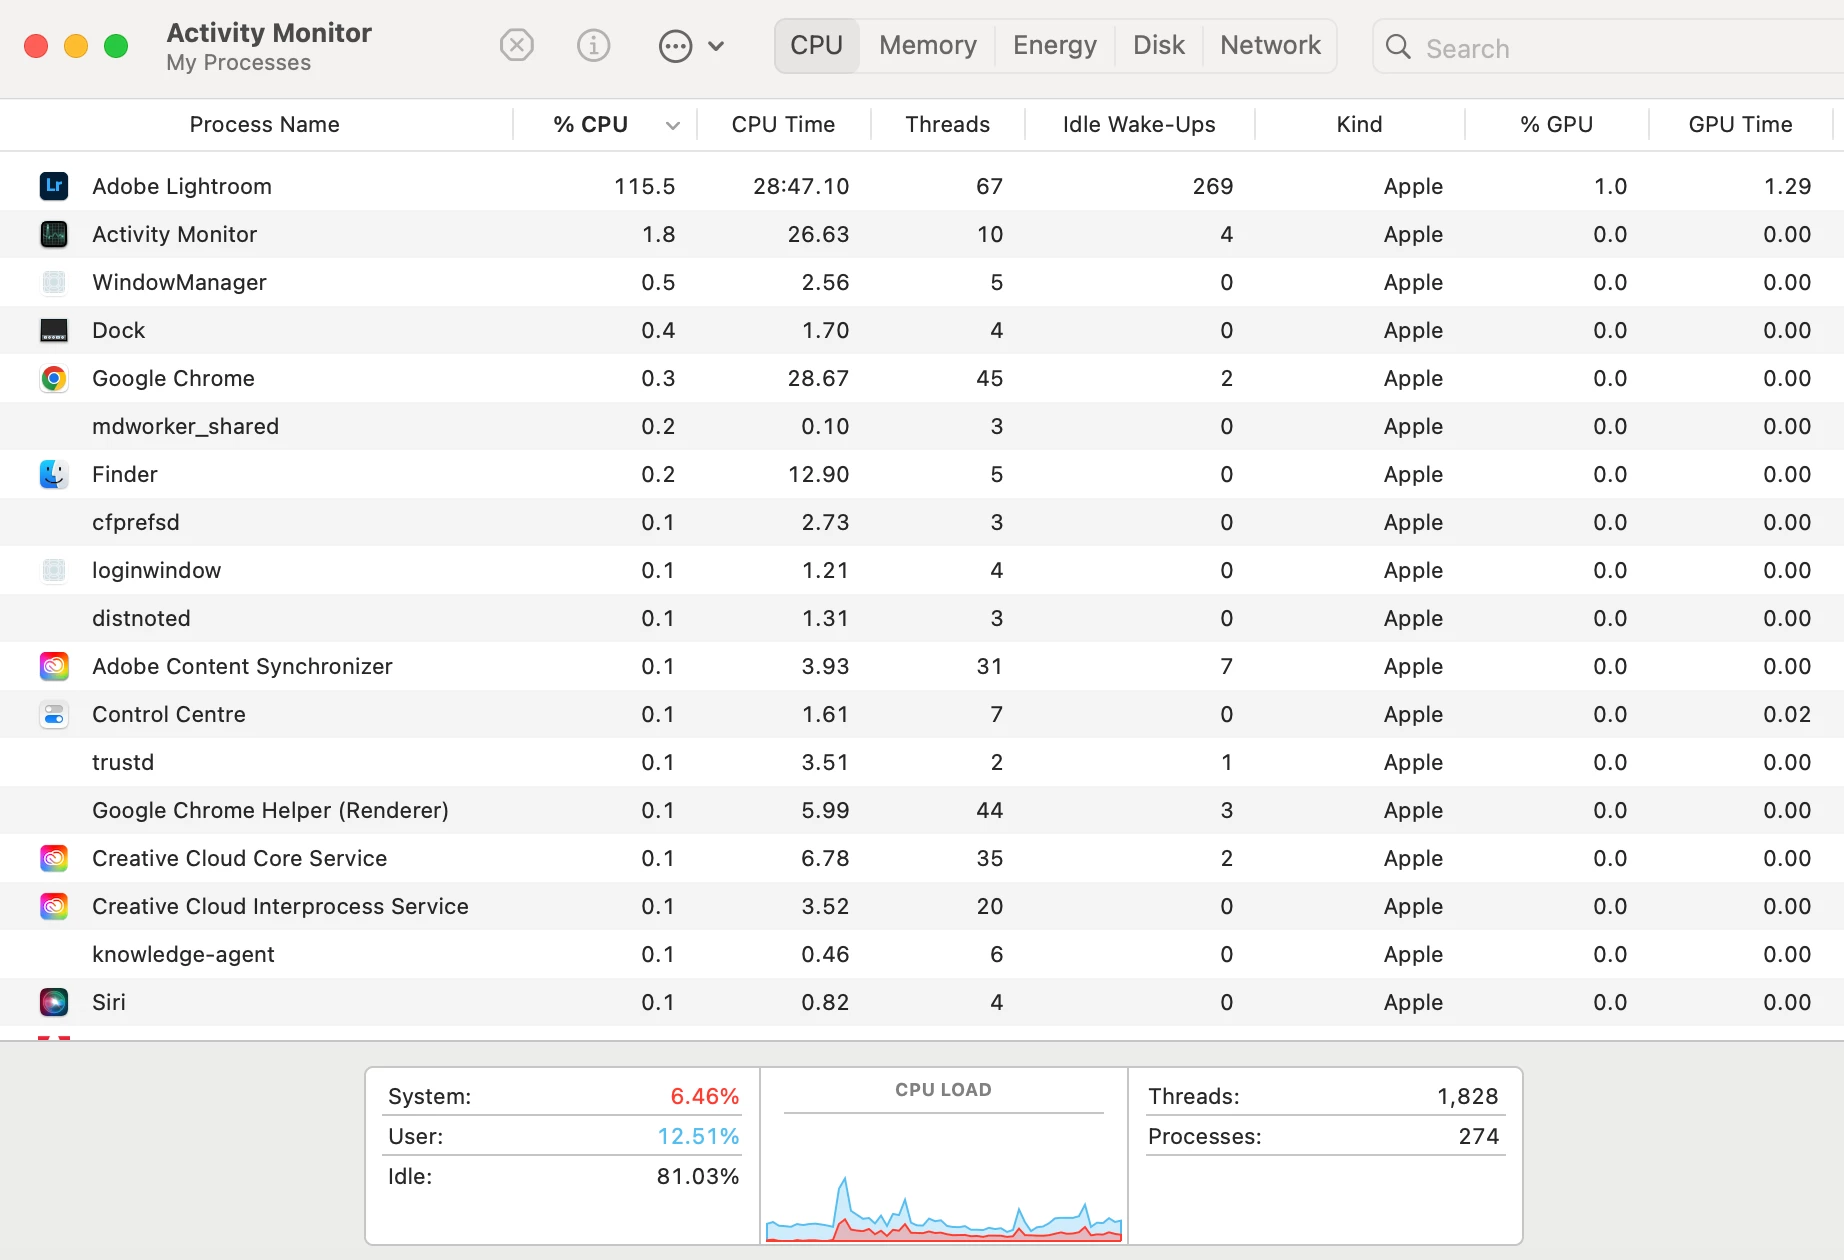Screen dimensions: 1844x1260
Task: Click the Inspect process info icon
Action: coord(594,45)
